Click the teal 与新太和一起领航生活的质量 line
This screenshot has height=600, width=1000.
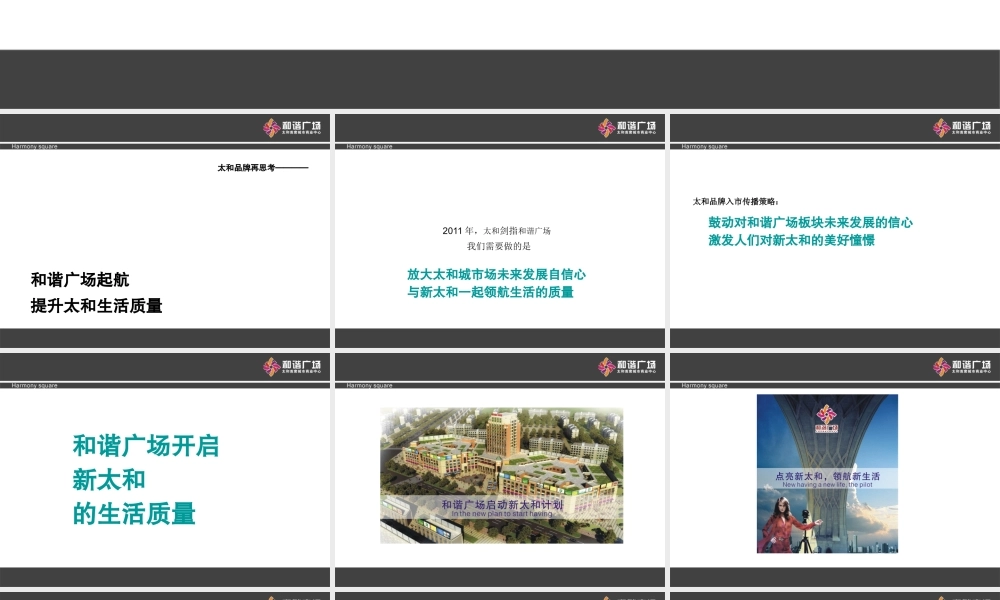[x=490, y=292]
